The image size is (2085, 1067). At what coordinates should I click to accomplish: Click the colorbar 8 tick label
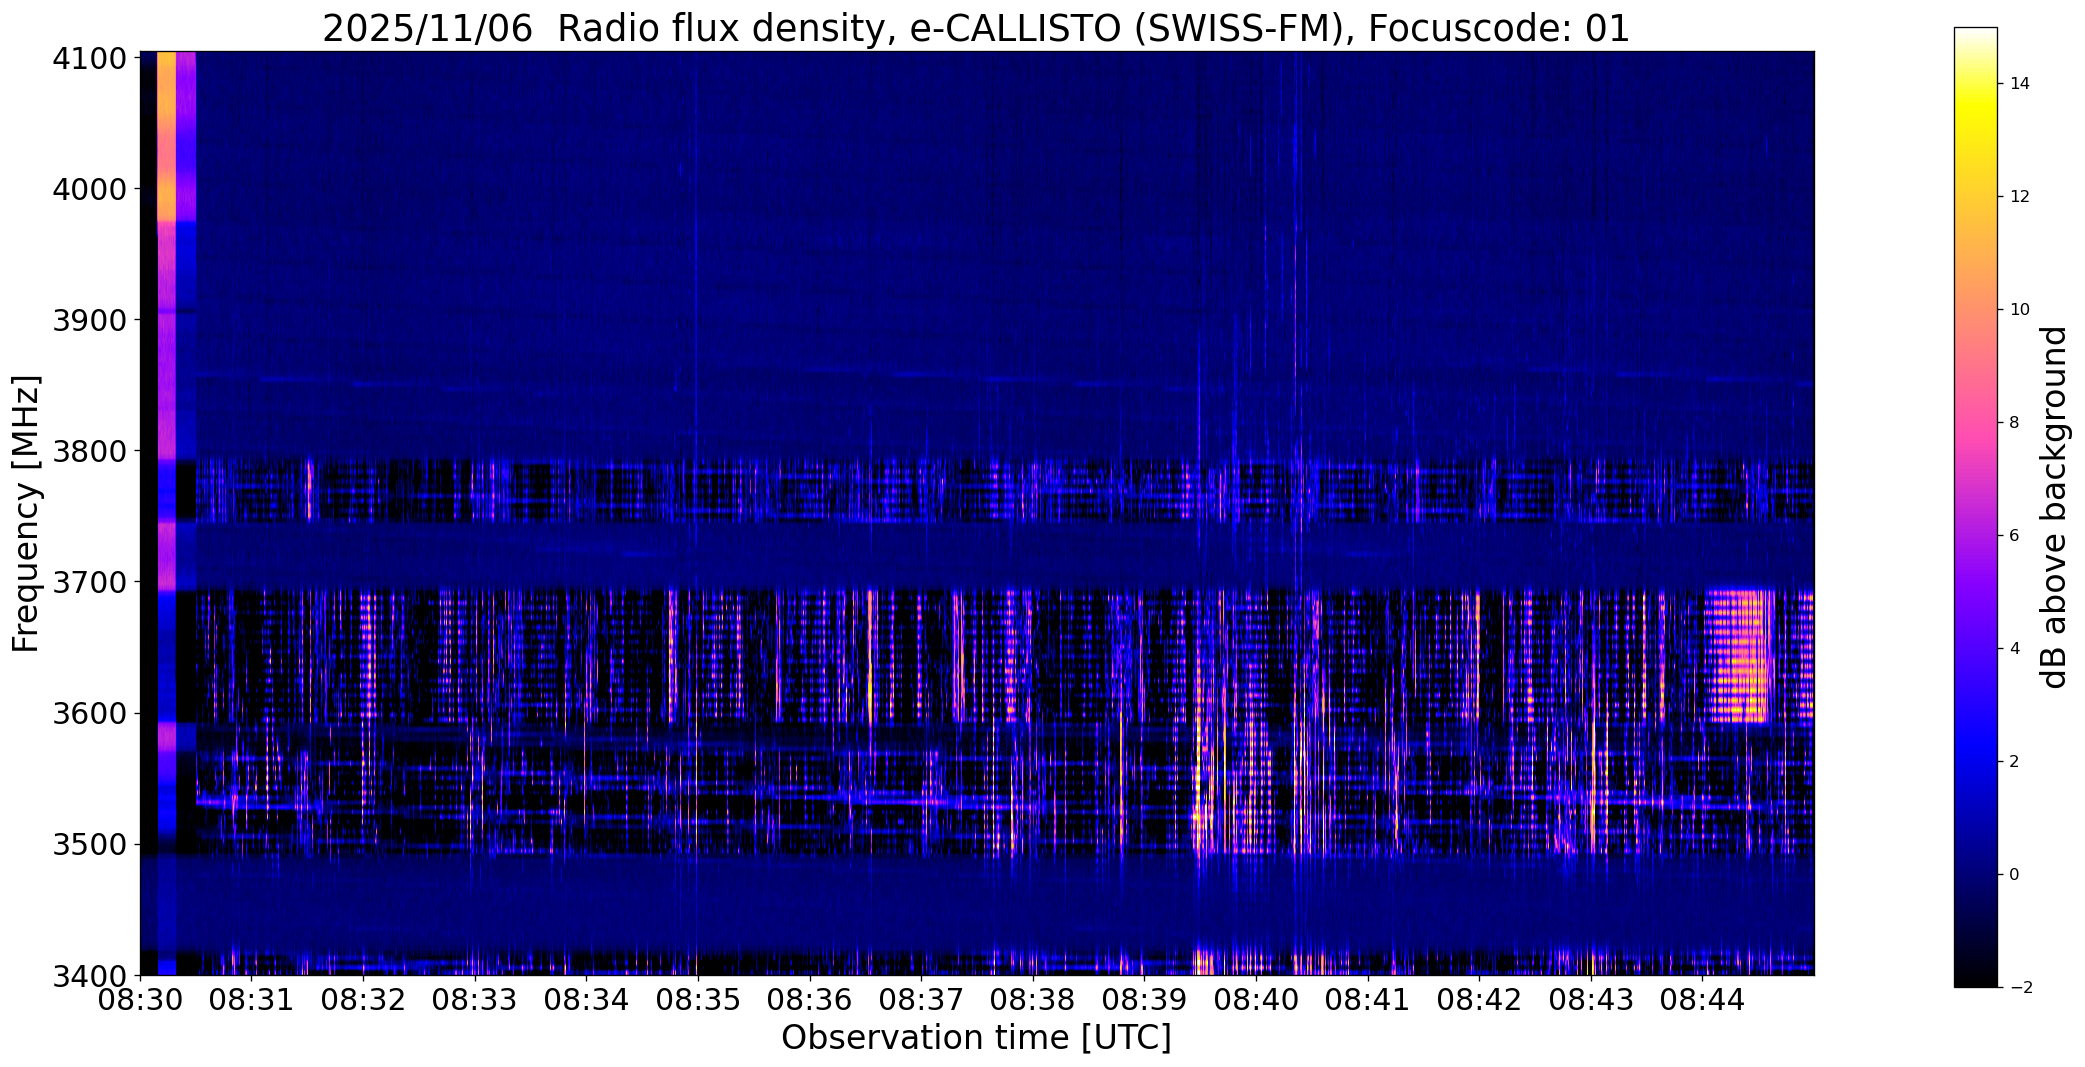(x=2014, y=423)
